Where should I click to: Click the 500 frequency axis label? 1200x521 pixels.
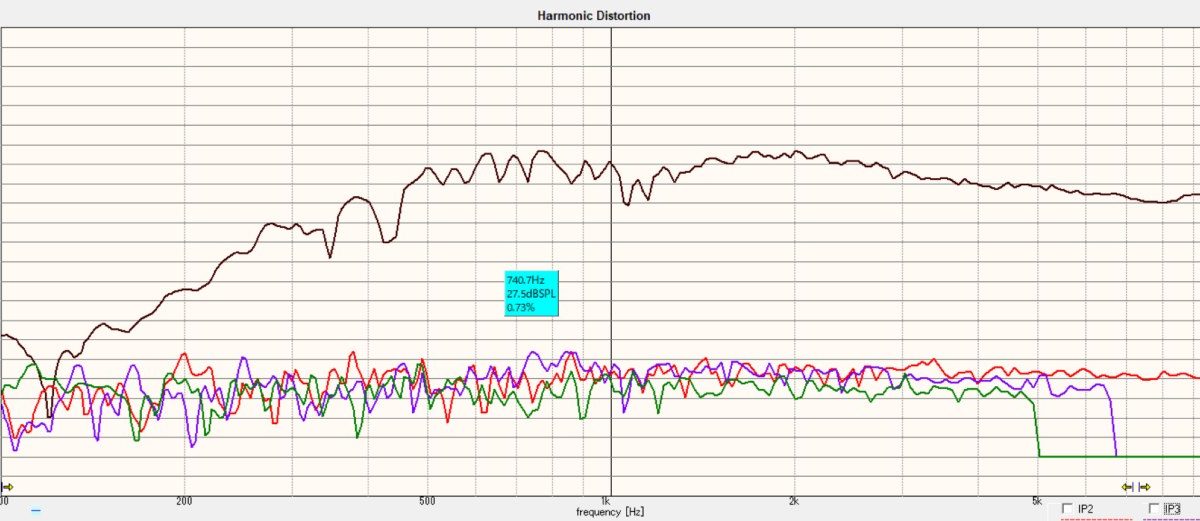(426, 499)
